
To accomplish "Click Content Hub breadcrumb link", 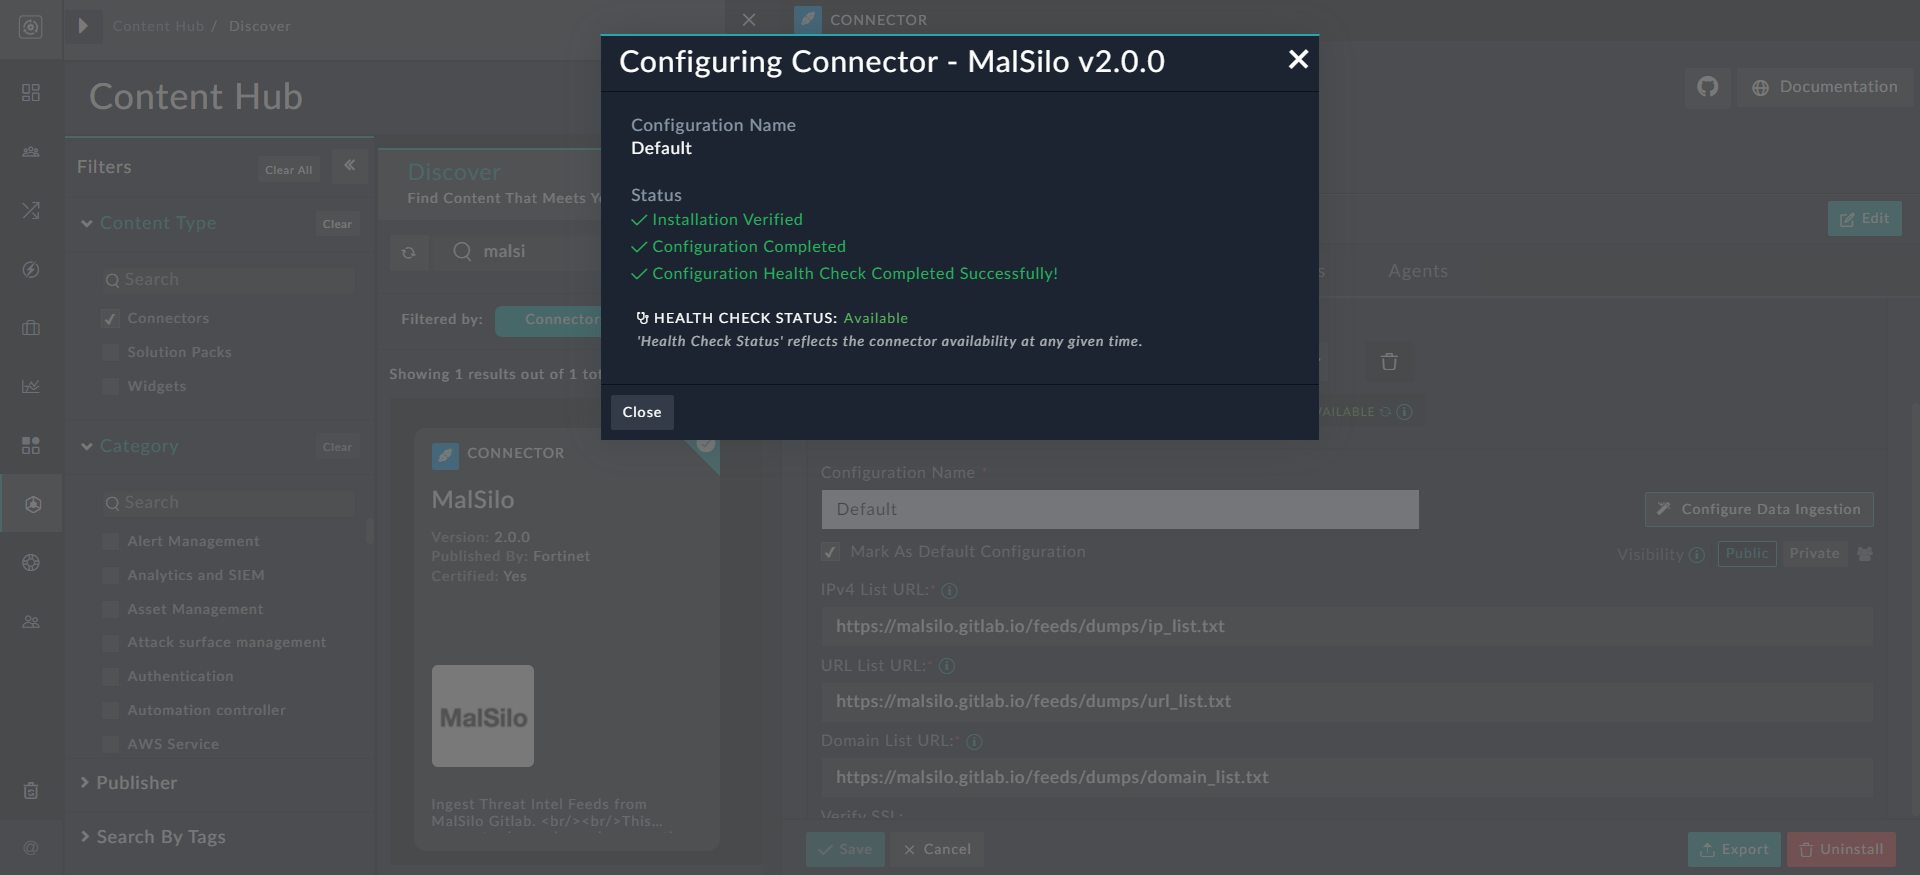I will [x=158, y=26].
